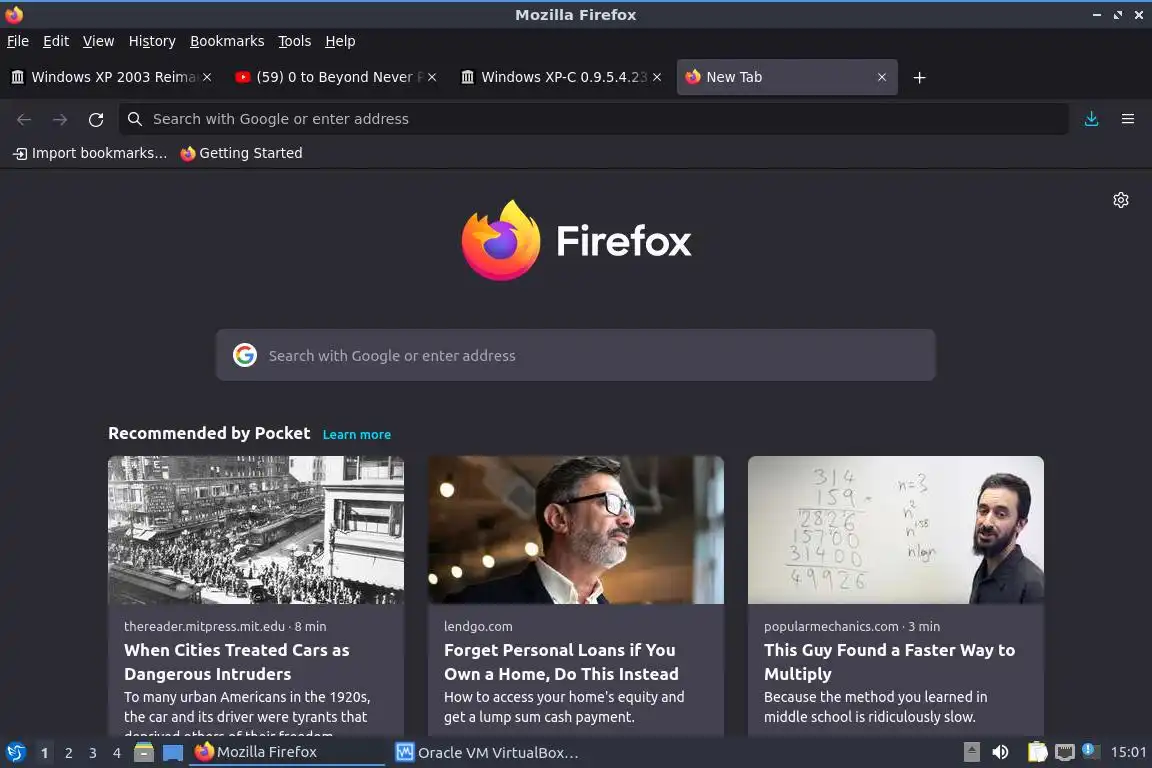Close the YouTube 0 to Beyond tab
This screenshot has width=1152, height=768.
click(x=432, y=77)
